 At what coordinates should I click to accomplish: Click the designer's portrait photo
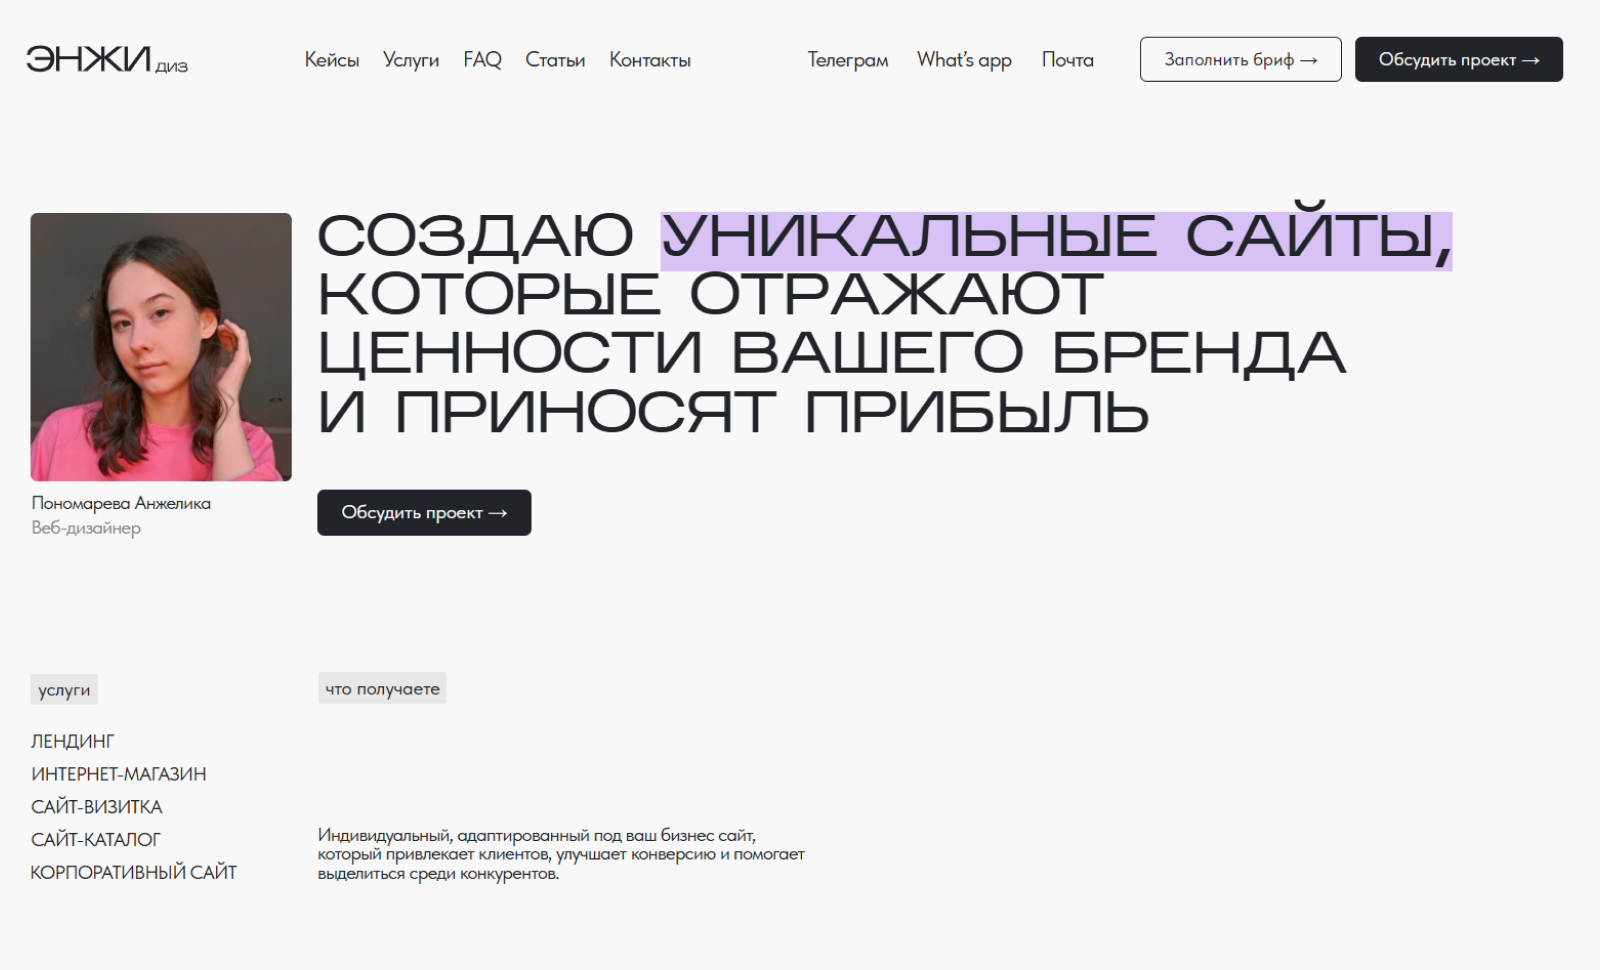point(161,347)
